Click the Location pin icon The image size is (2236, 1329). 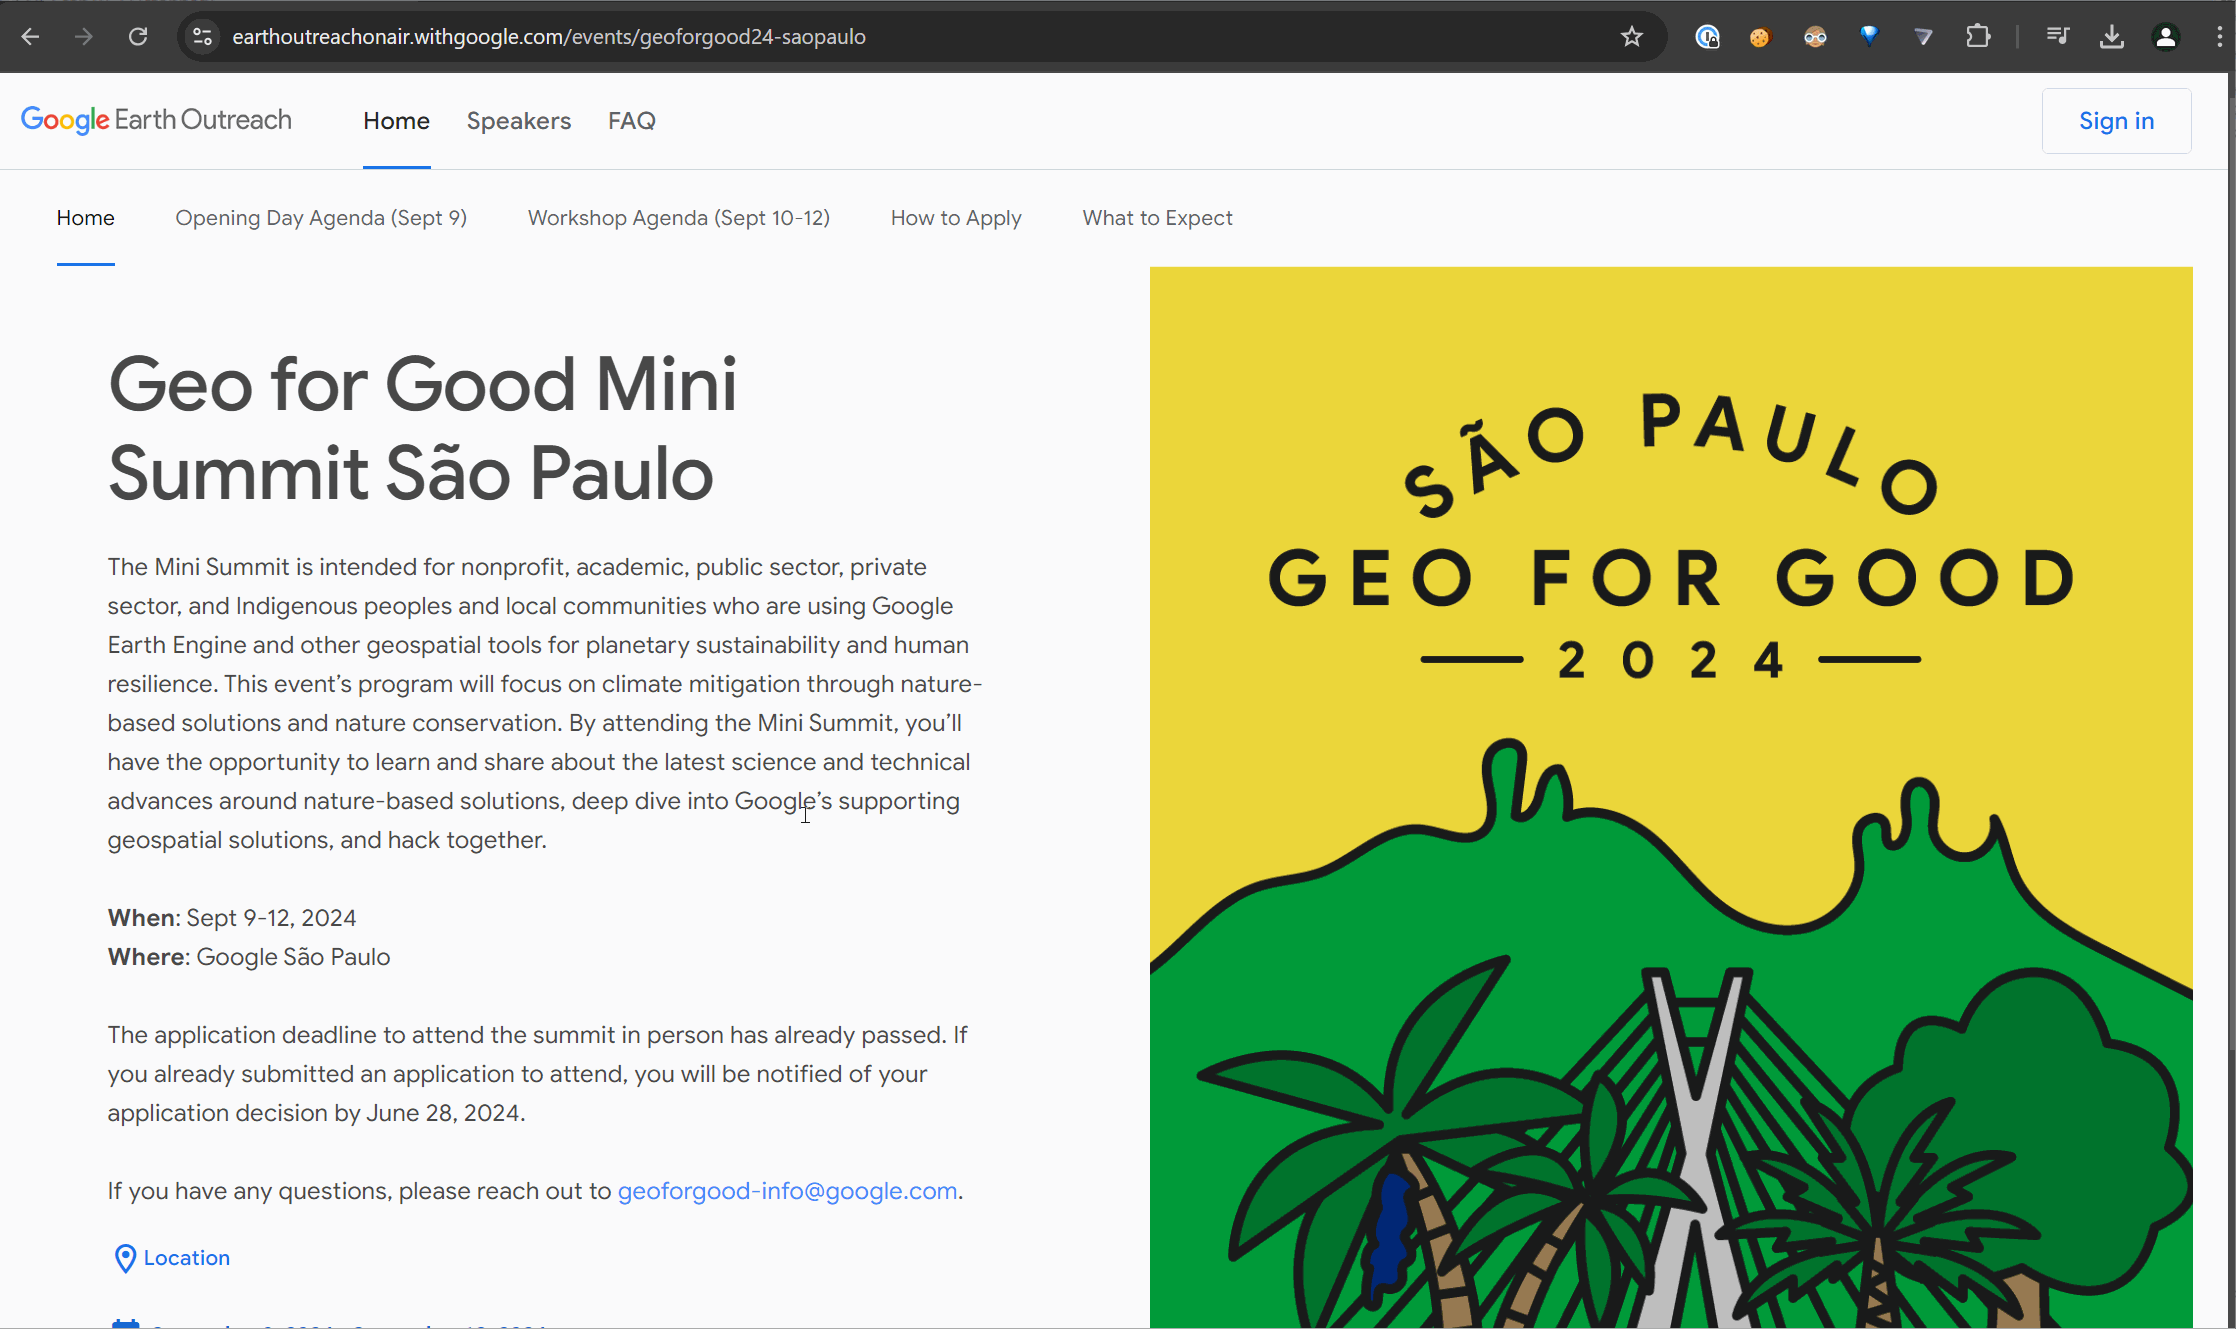(125, 1258)
